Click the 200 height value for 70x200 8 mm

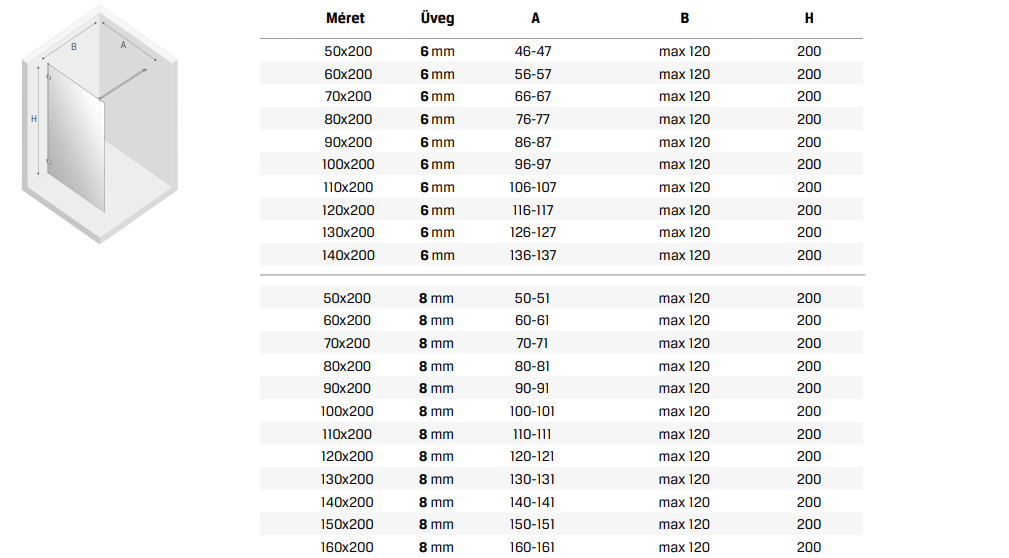(809, 344)
